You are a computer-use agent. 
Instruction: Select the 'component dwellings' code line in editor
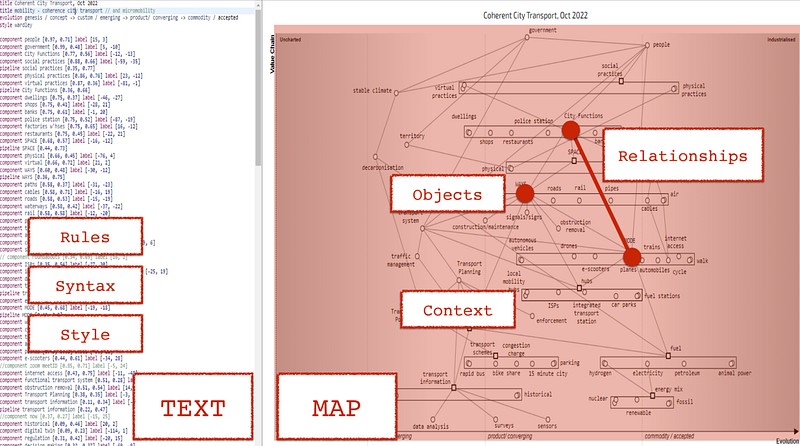pyautogui.click(x=61, y=97)
